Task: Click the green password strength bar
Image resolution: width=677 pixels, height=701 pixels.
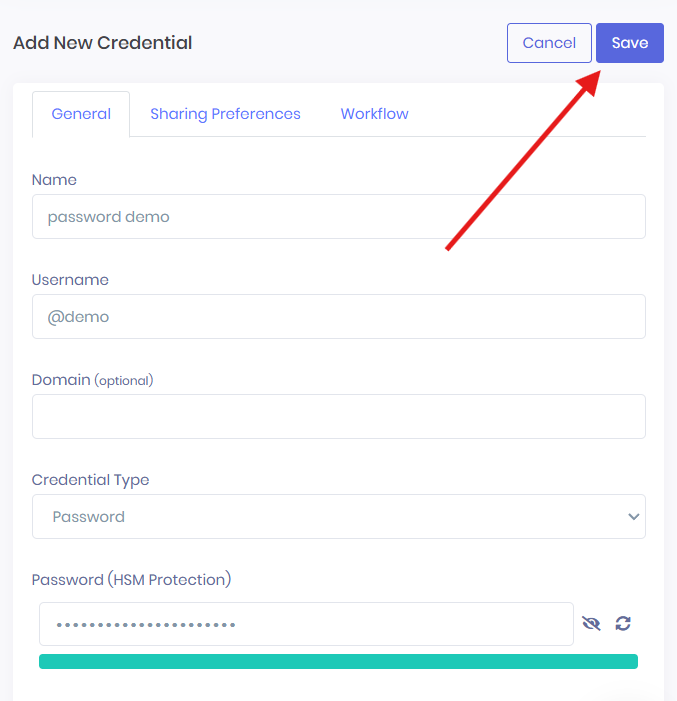Action: pos(338,661)
